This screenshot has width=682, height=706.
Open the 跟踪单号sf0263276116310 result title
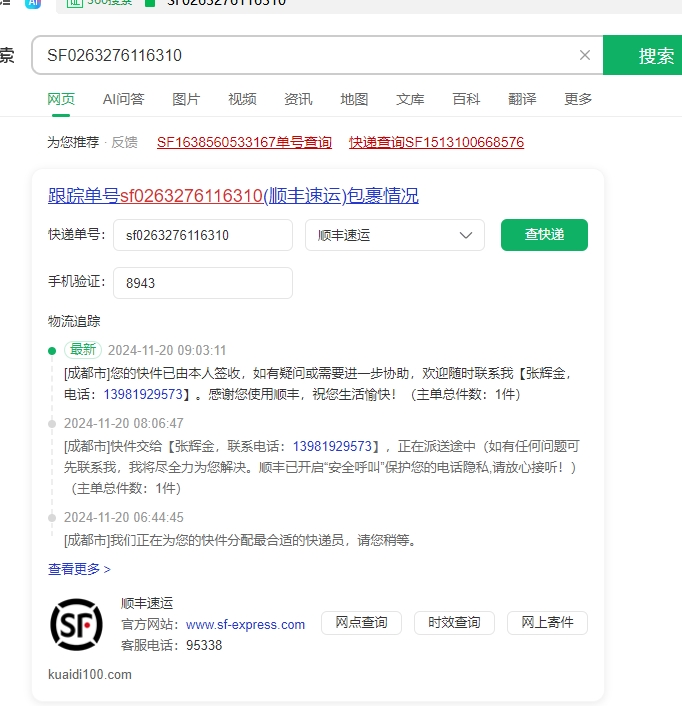233,196
